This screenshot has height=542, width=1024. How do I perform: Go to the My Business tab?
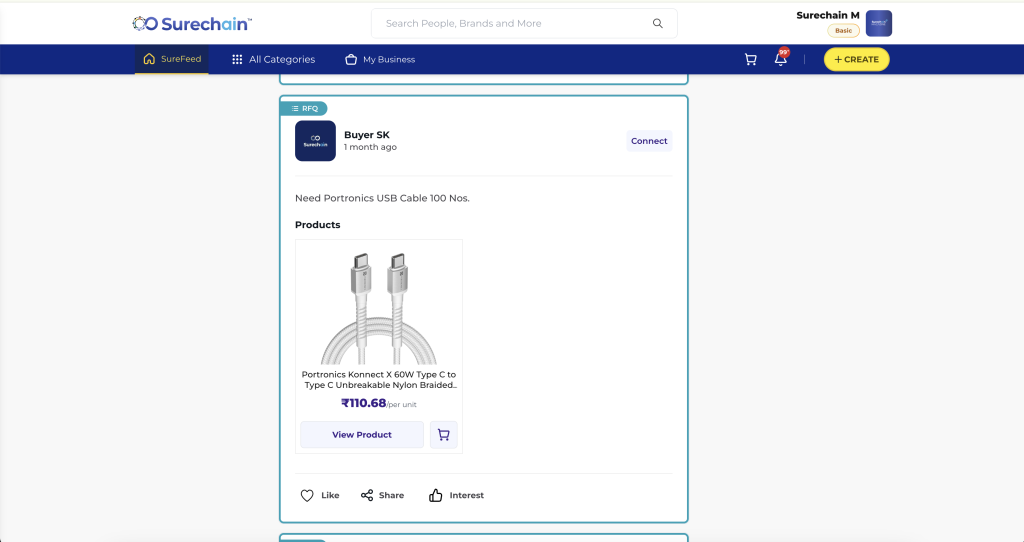380,59
